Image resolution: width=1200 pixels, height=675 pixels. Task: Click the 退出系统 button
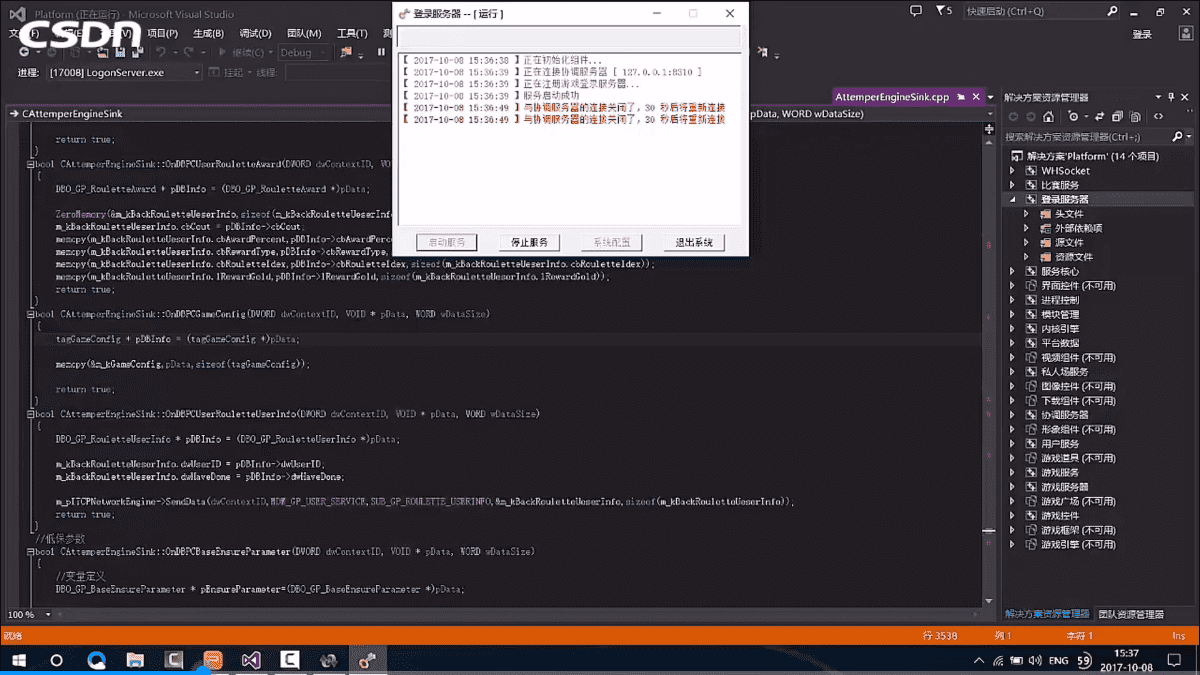[694, 242]
